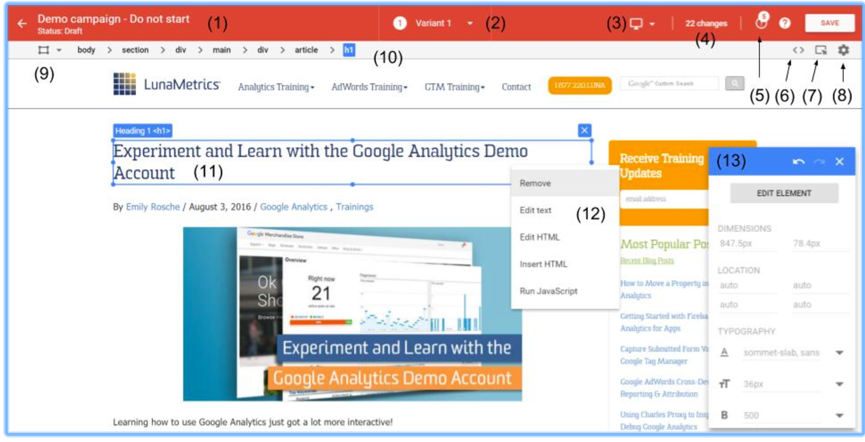
Task: Open diagnostics icon with notification badge
Action: 760,23
